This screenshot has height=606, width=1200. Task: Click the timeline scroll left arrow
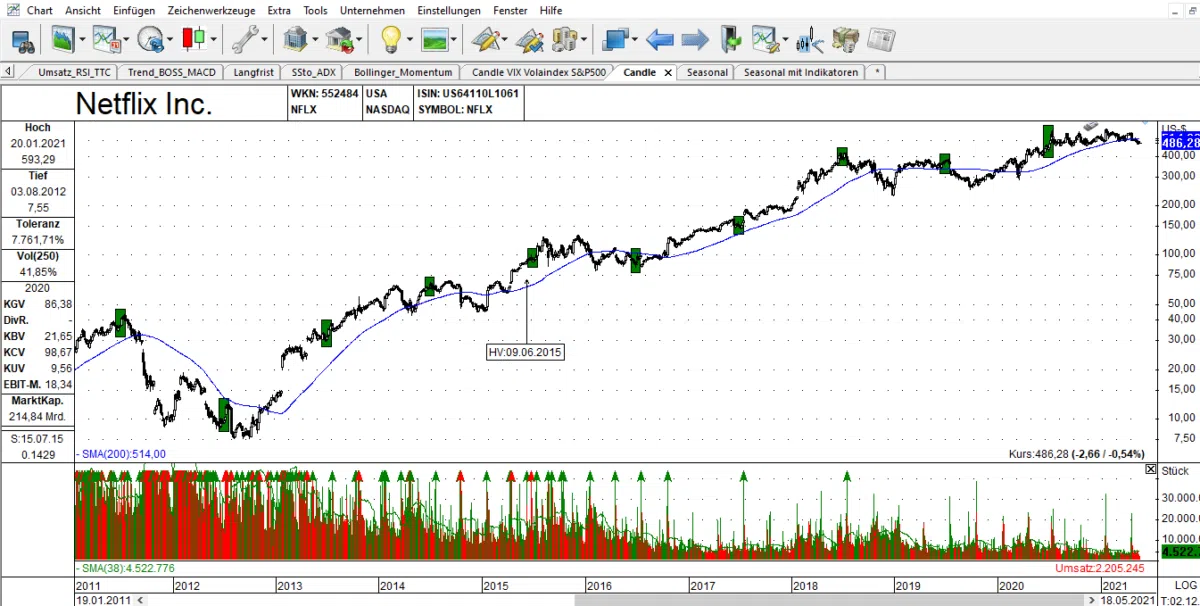pyautogui.click(x=140, y=600)
